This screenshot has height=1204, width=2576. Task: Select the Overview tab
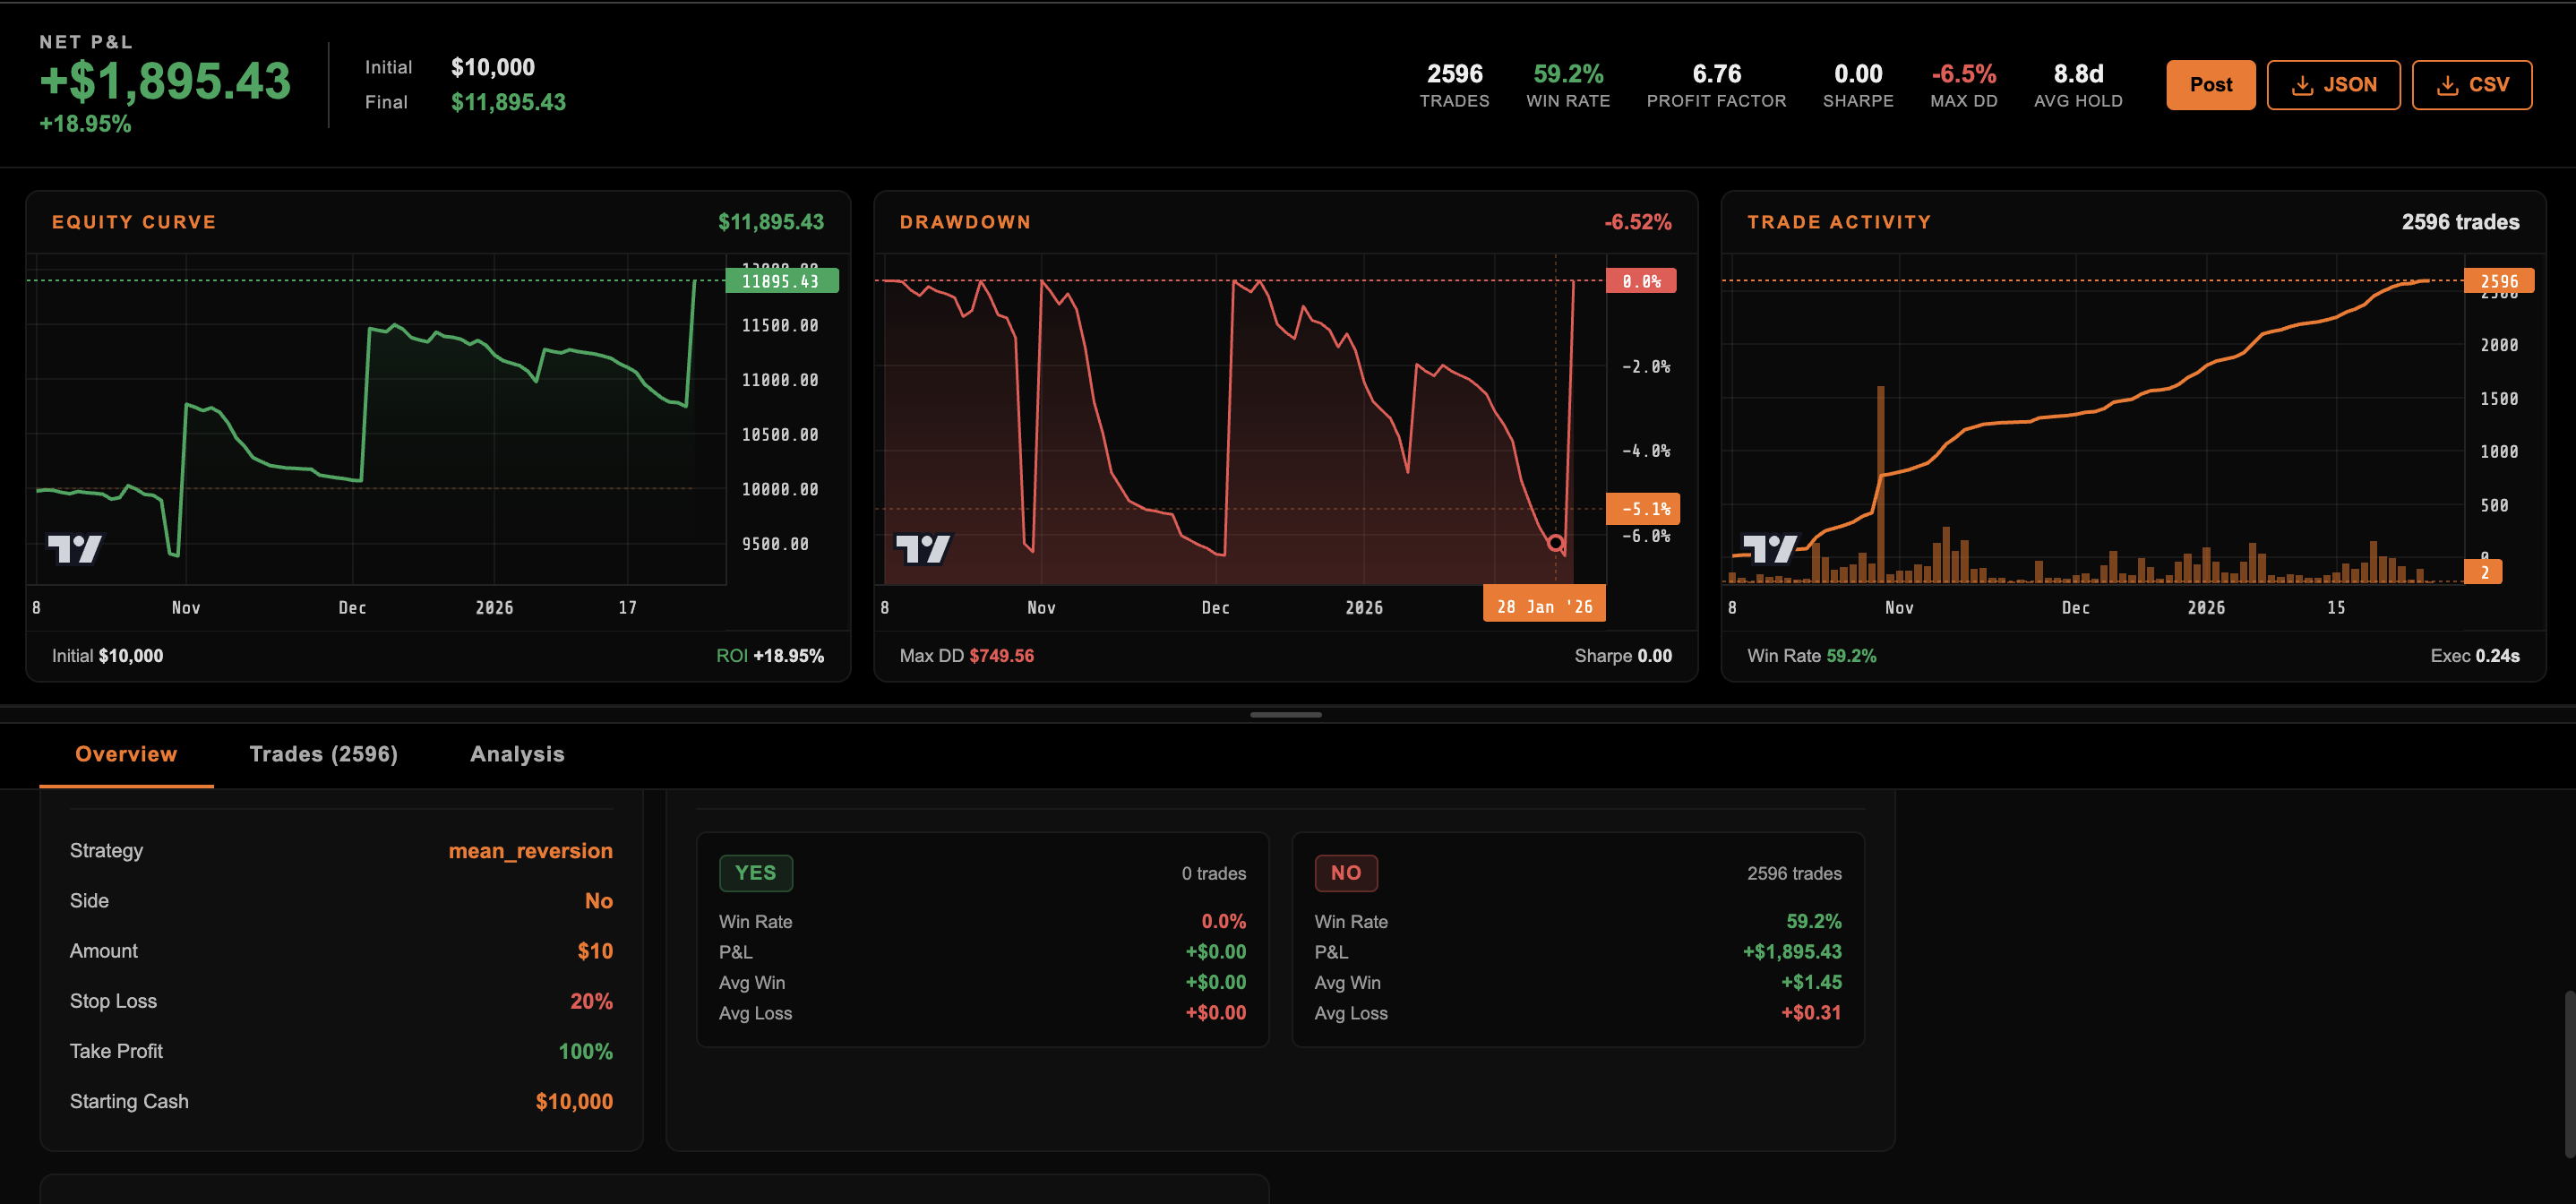126,754
